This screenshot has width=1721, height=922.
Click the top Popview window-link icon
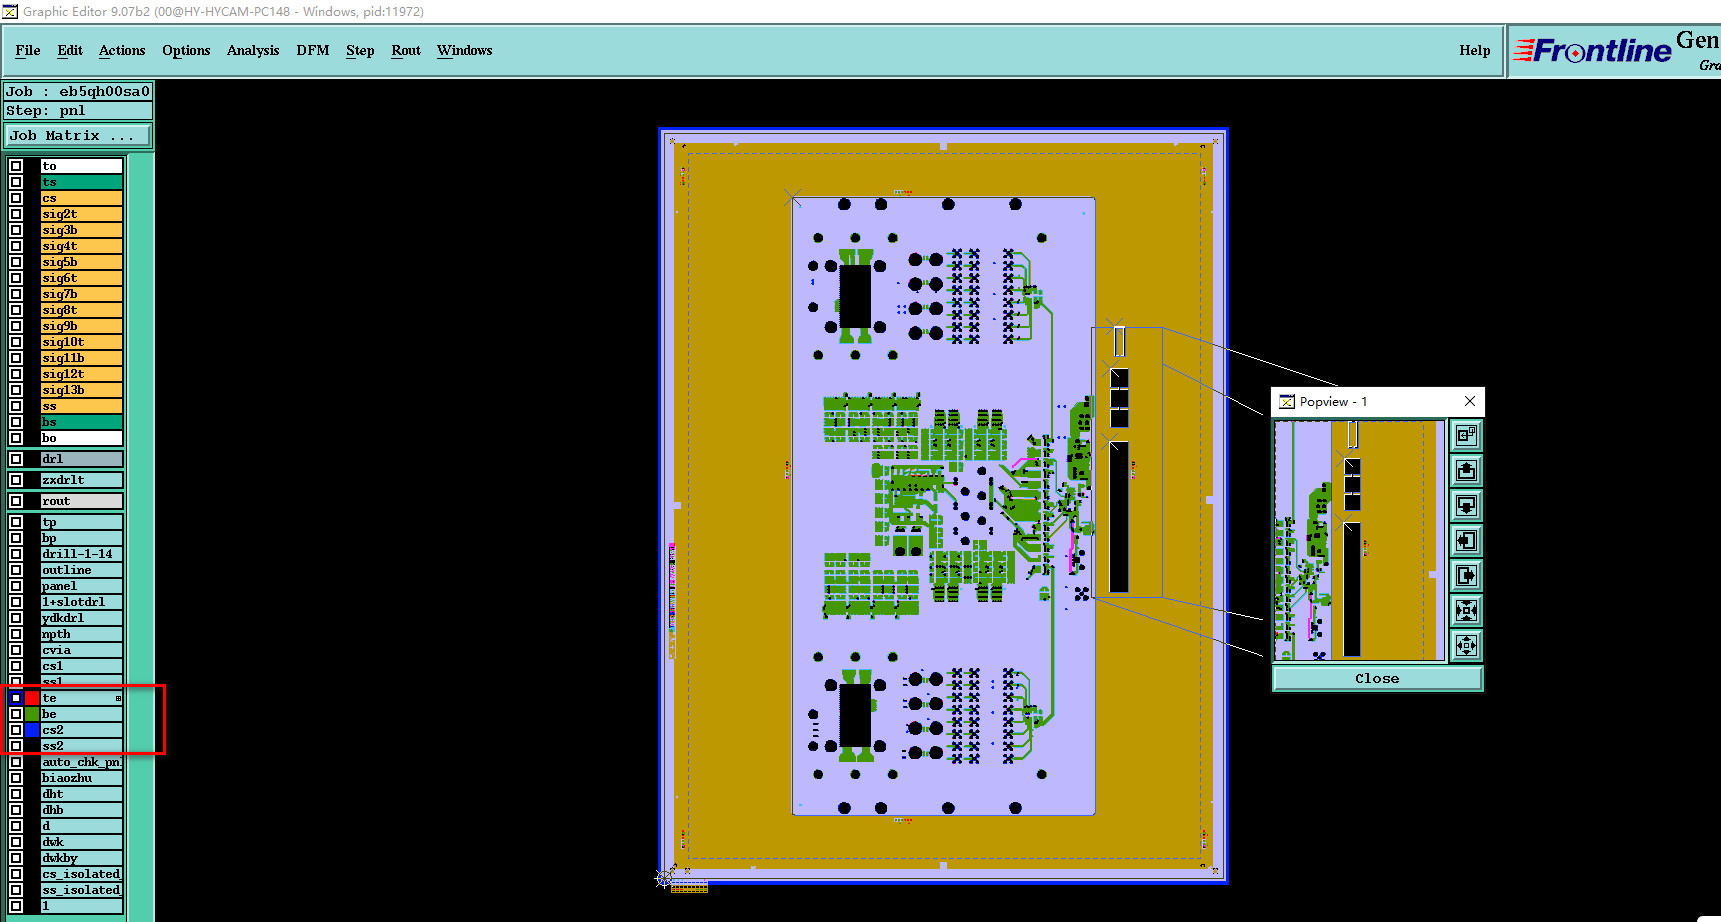click(x=1466, y=435)
